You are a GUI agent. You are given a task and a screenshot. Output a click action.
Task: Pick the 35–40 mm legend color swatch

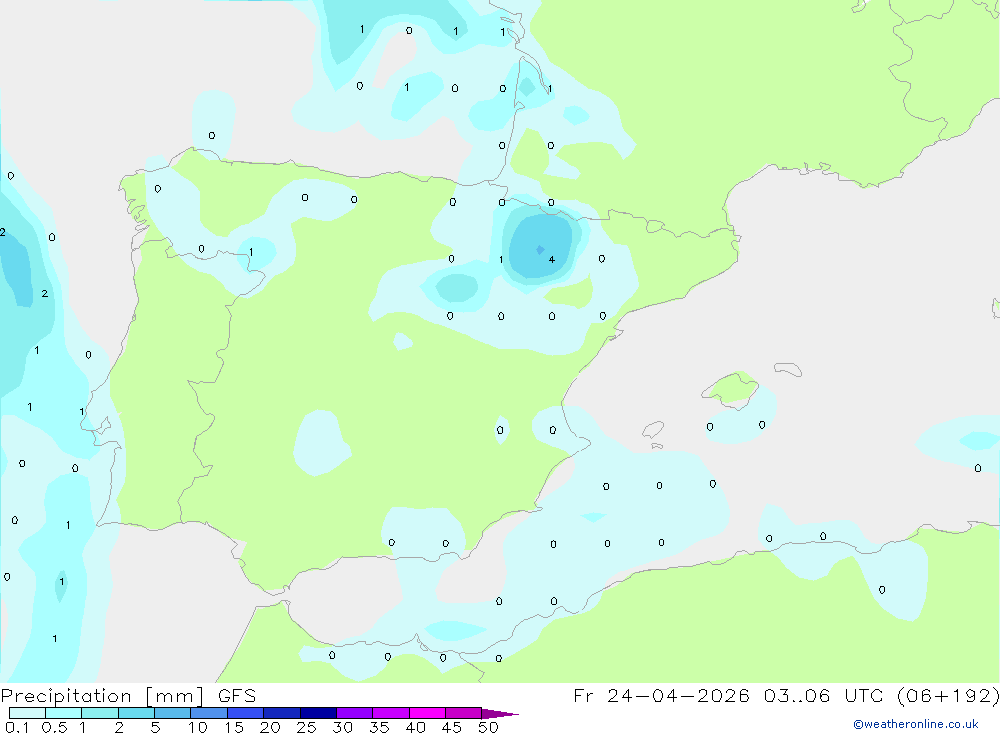(x=390, y=713)
